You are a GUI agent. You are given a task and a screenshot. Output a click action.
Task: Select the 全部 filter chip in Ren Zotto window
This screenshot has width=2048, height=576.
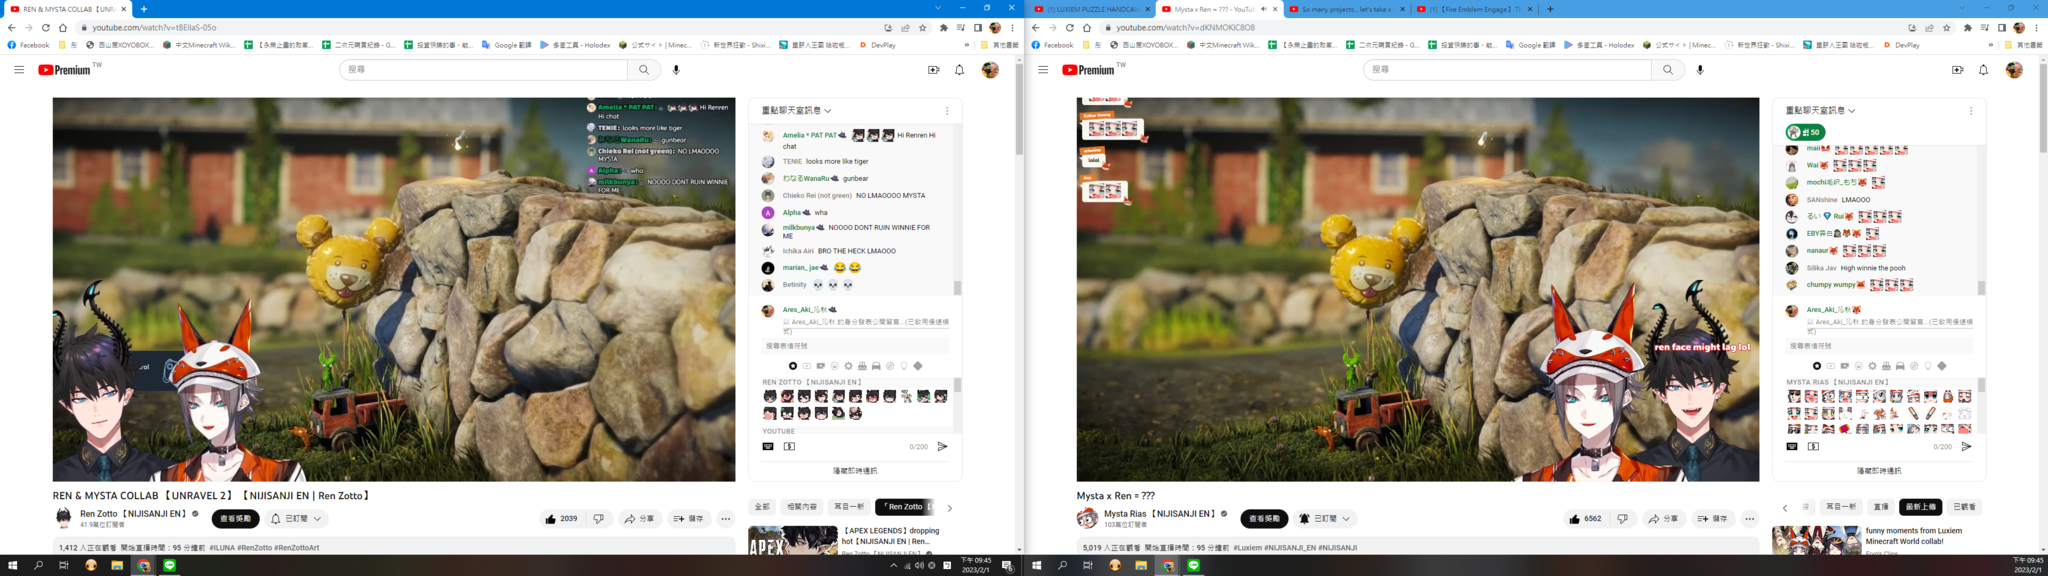click(762, 507)
